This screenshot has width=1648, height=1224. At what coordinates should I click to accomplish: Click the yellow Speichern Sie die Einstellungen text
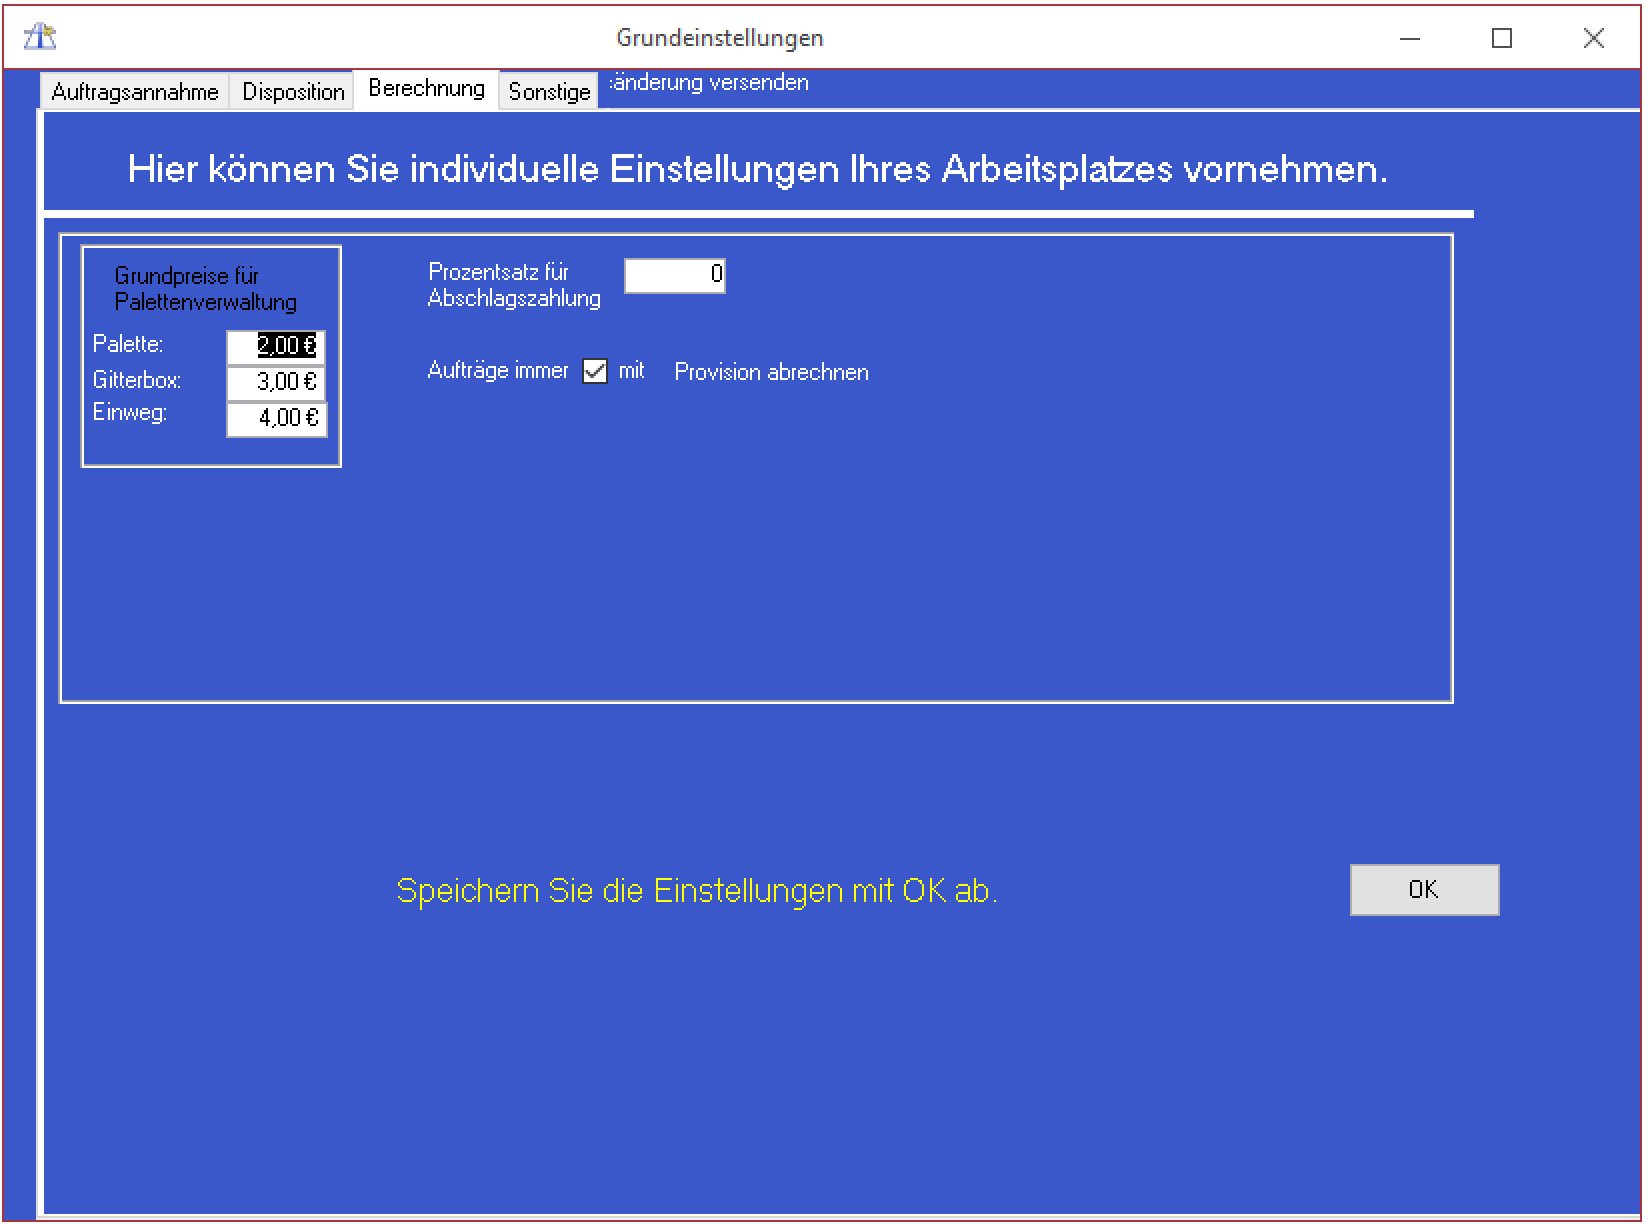point(697,890)
